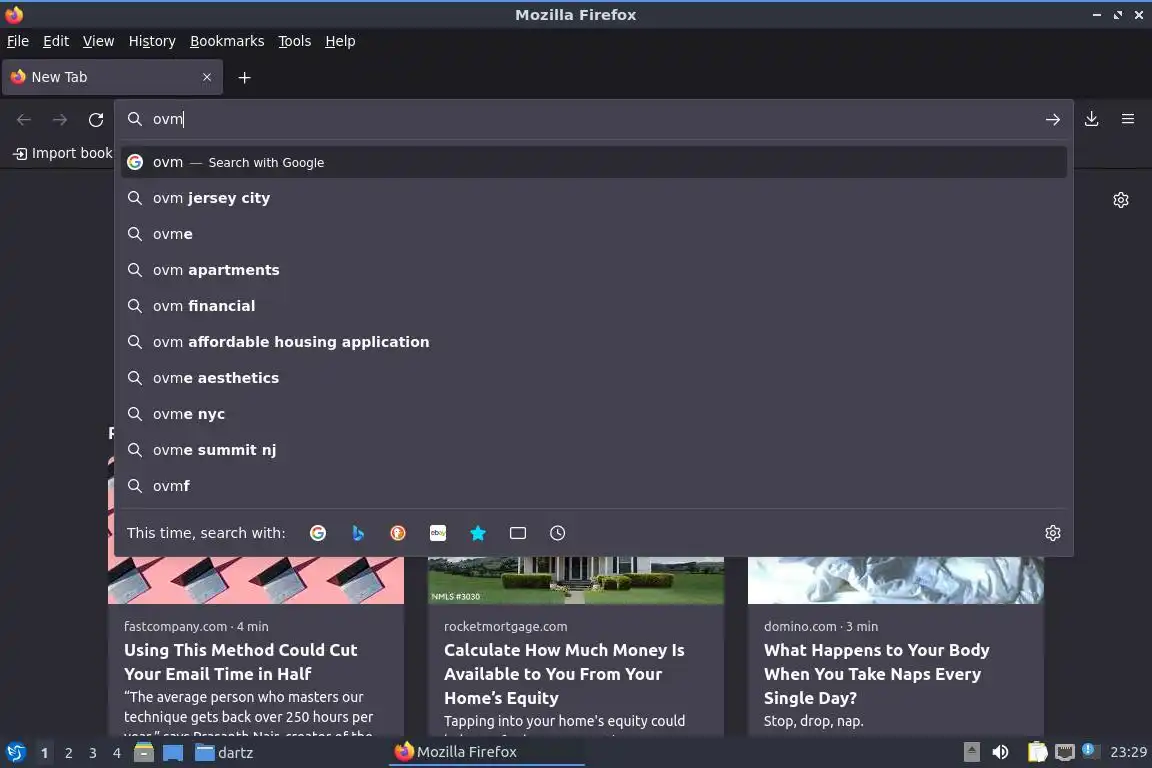Close the New Tab tab
Viewport: 1152px width, 768px height.
point(207,77)
